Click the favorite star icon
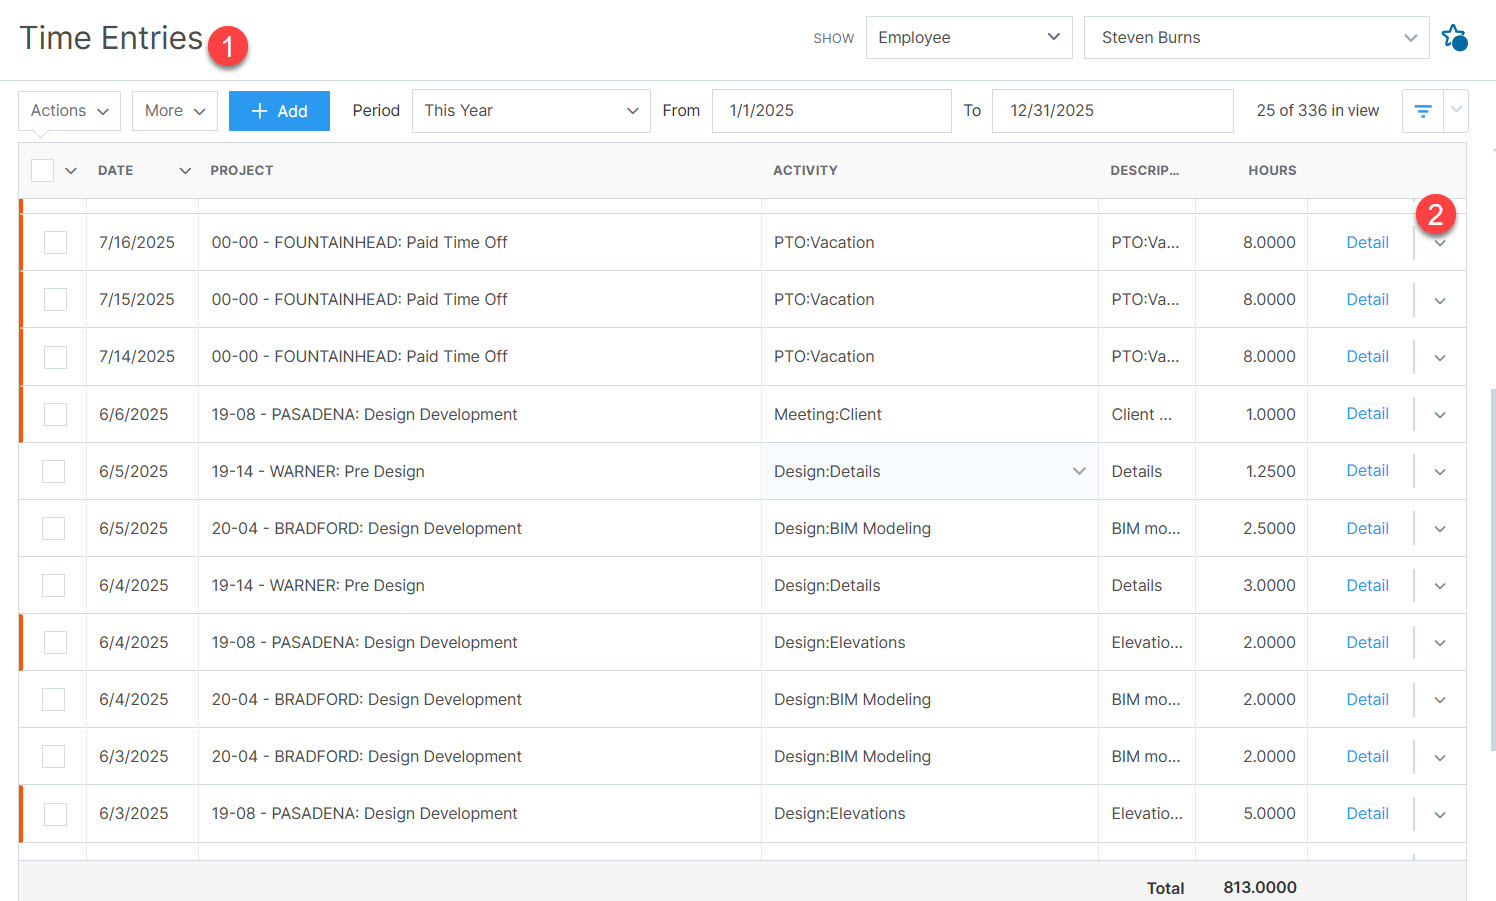Screen dimensions: 1496x901 1454,38
